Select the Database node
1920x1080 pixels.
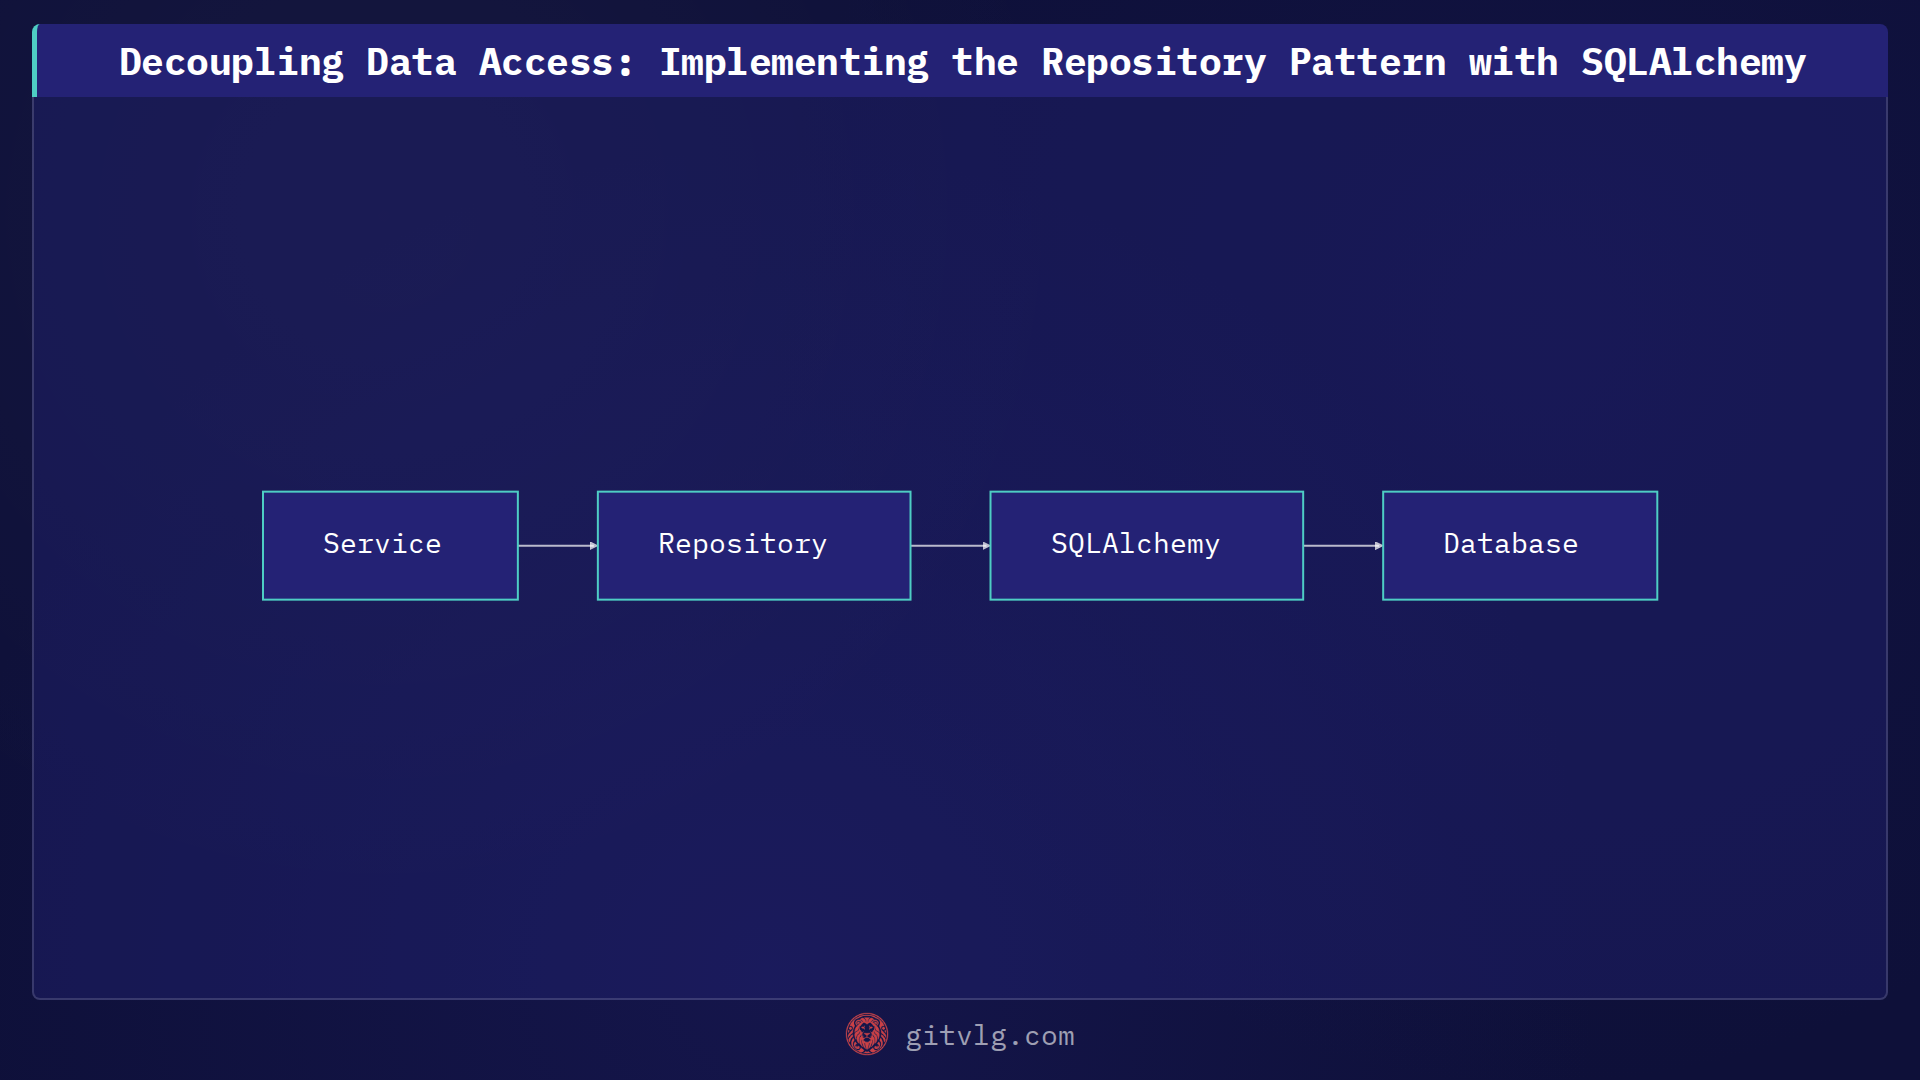pyautogui.click(x=1520, y=545)
